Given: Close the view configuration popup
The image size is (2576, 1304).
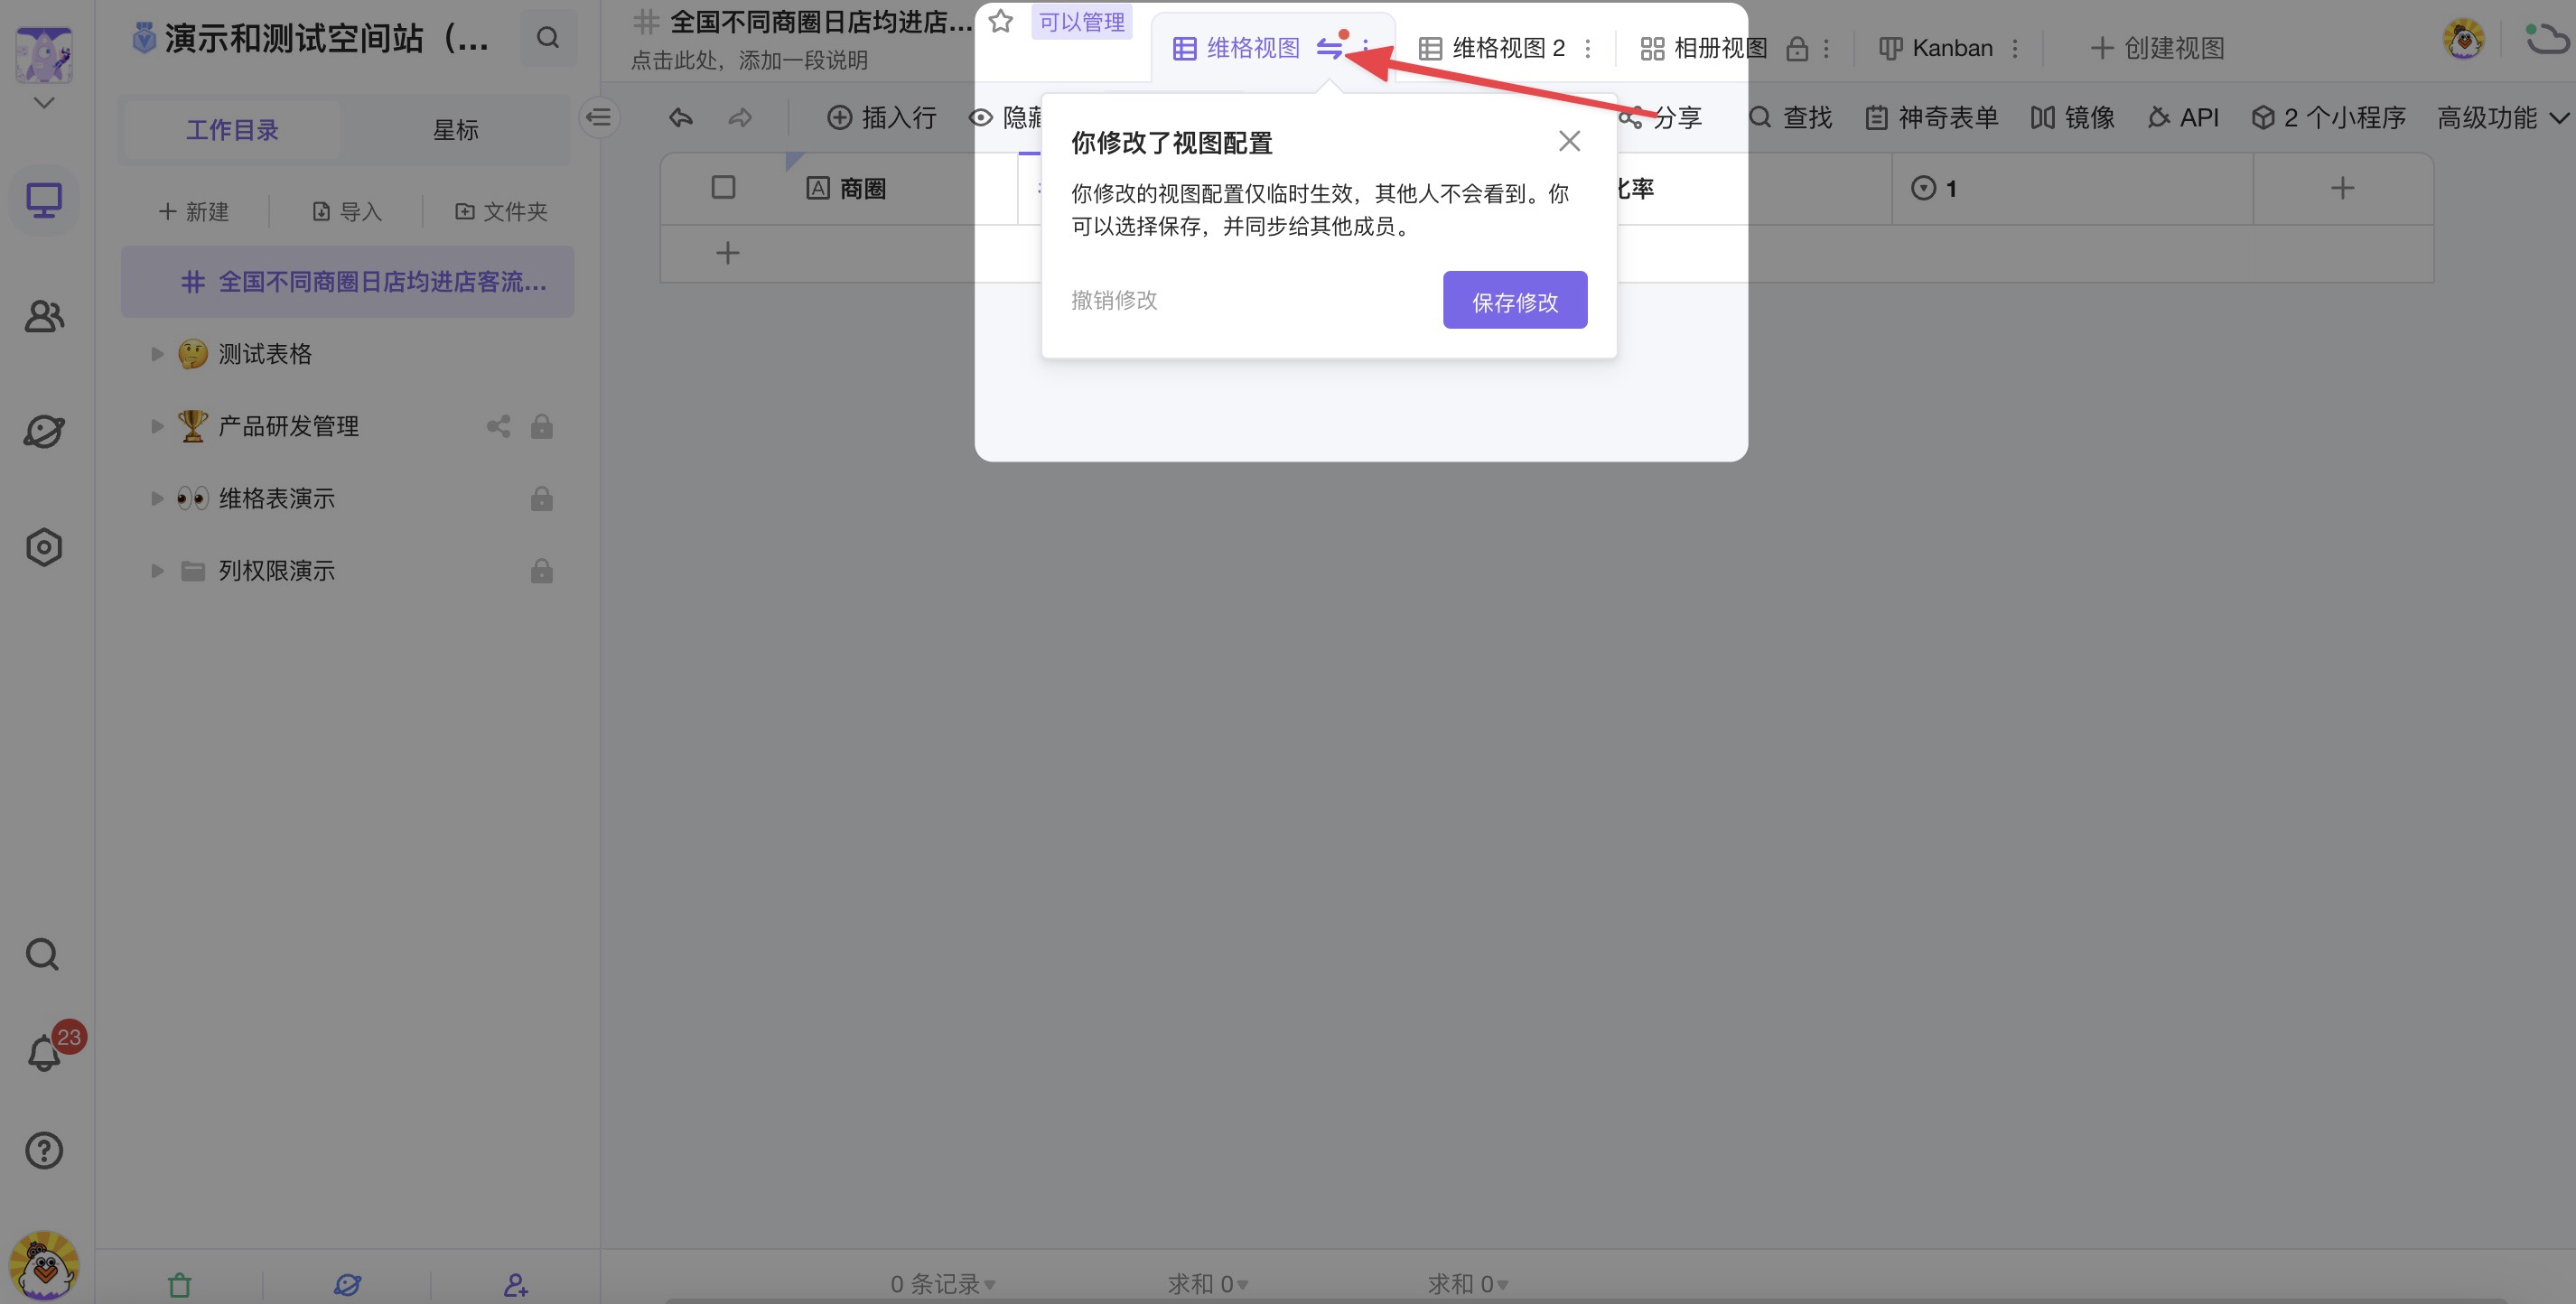Looking at the screenshot, I should pos(1569,142).
